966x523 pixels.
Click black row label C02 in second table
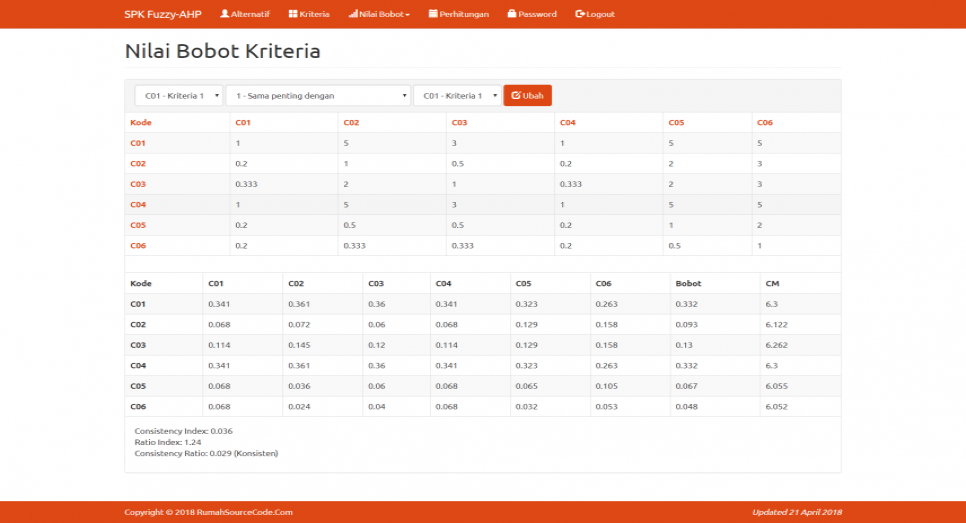tap(138, 325)
